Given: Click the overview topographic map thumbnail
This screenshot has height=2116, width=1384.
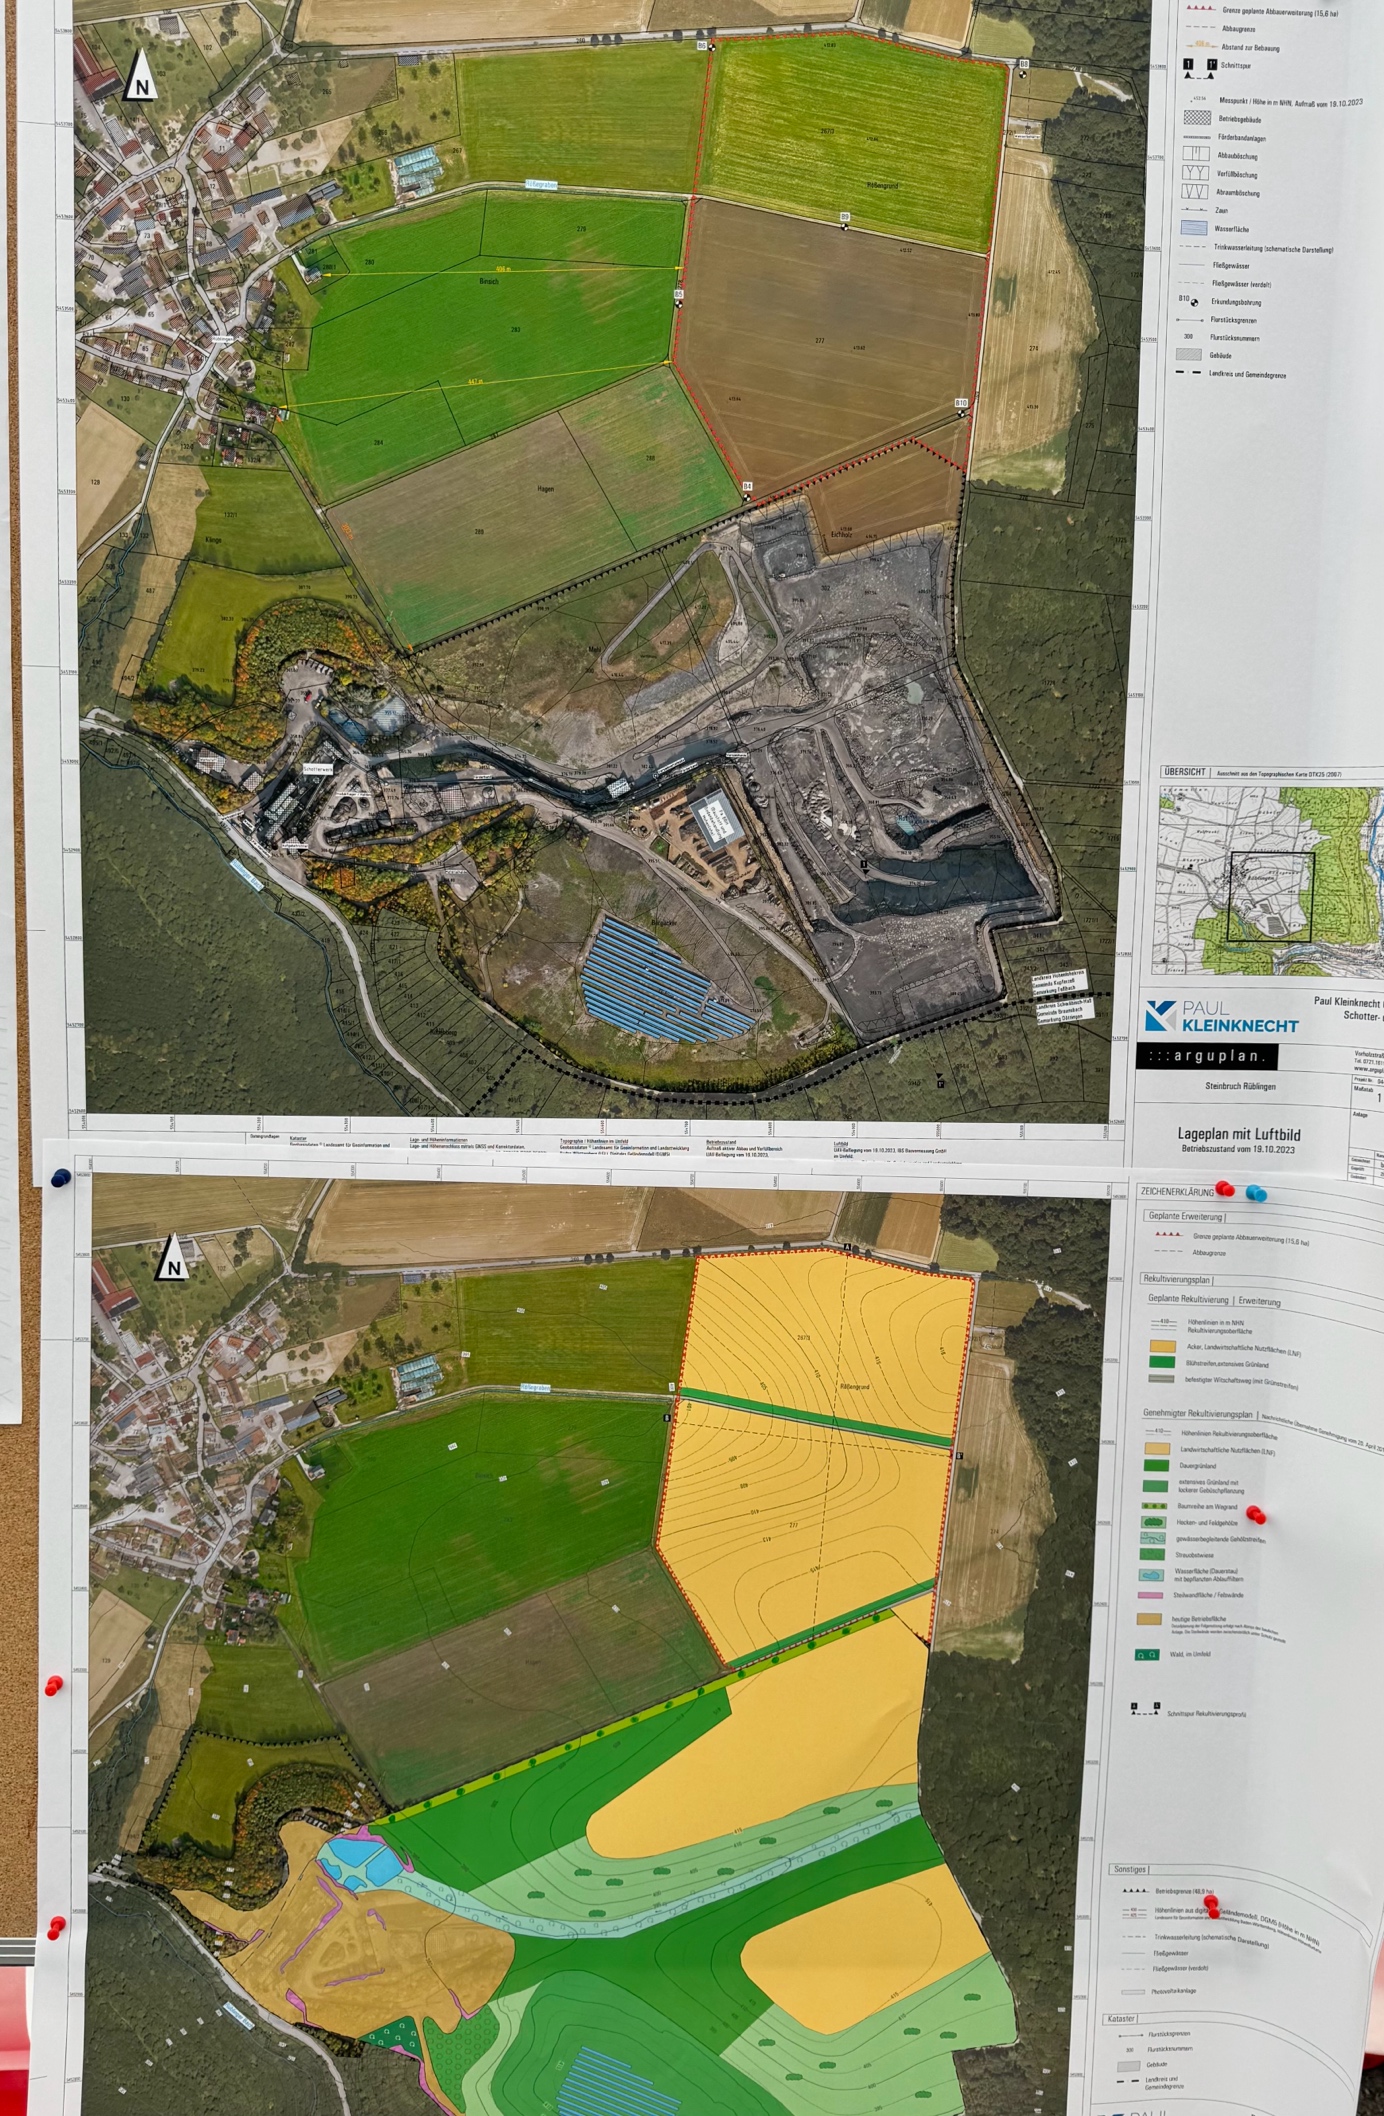Looking at the screenshot, I should point(1270,880).
